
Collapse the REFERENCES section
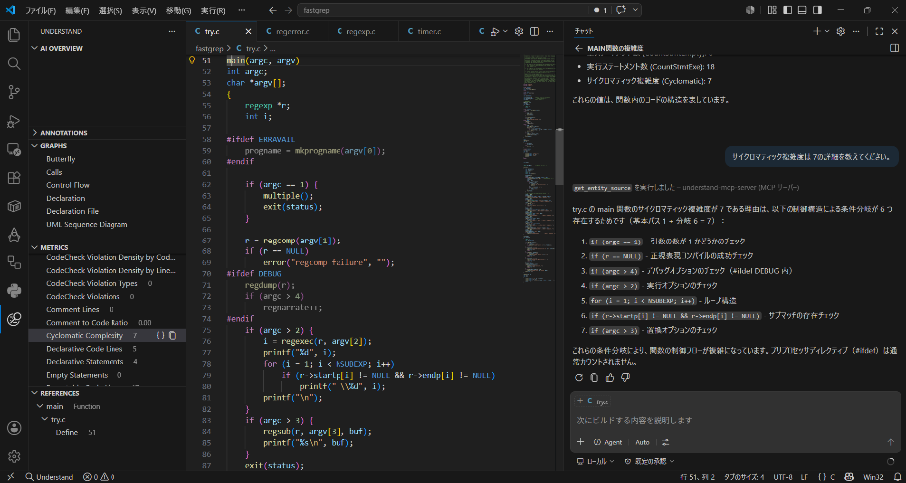pyautogui.click(x=60, y=393)
